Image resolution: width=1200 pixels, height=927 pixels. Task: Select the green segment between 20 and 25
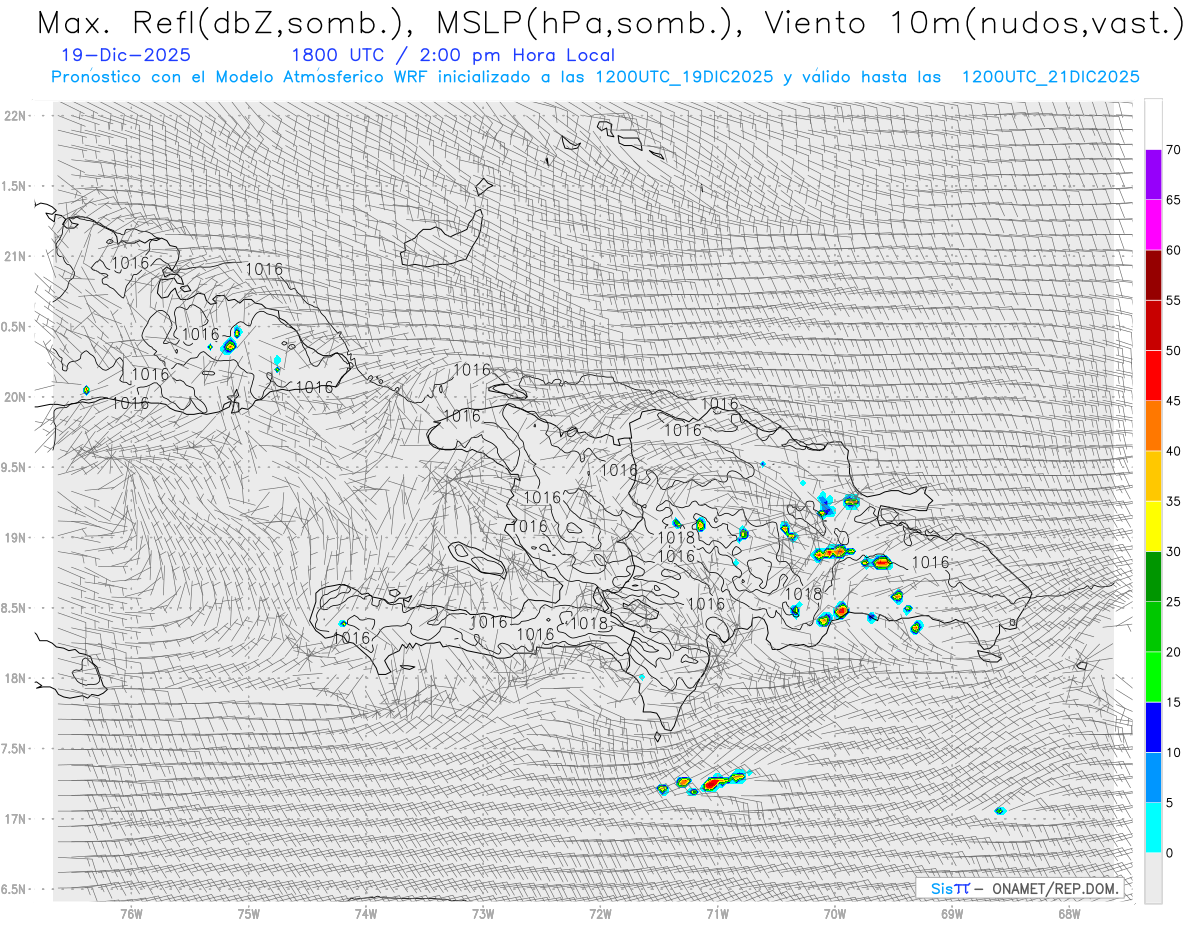1153,627
